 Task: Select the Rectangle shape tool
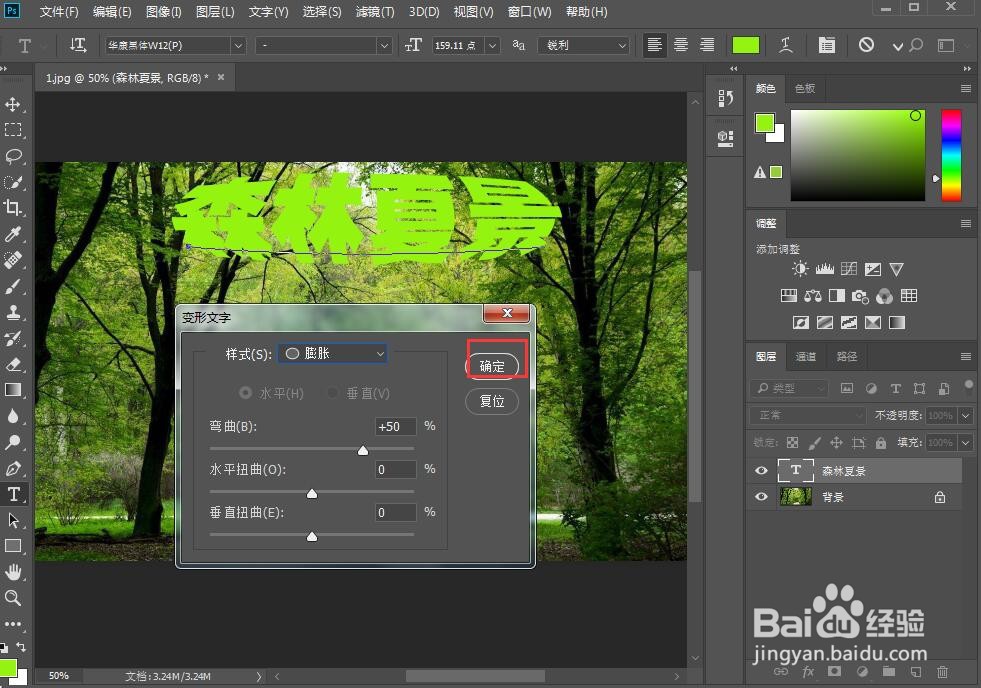(x=13, y=546)
